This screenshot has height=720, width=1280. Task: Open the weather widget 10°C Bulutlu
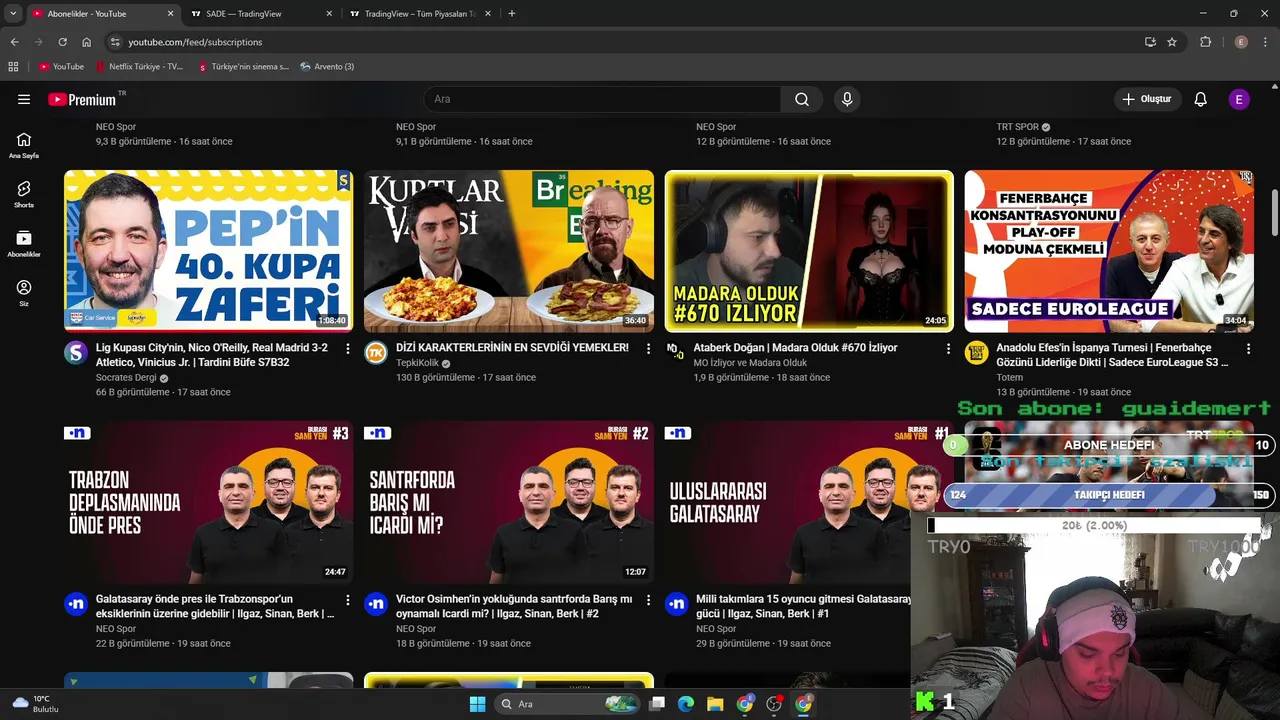pyautogui.click(x=36, y=704)
